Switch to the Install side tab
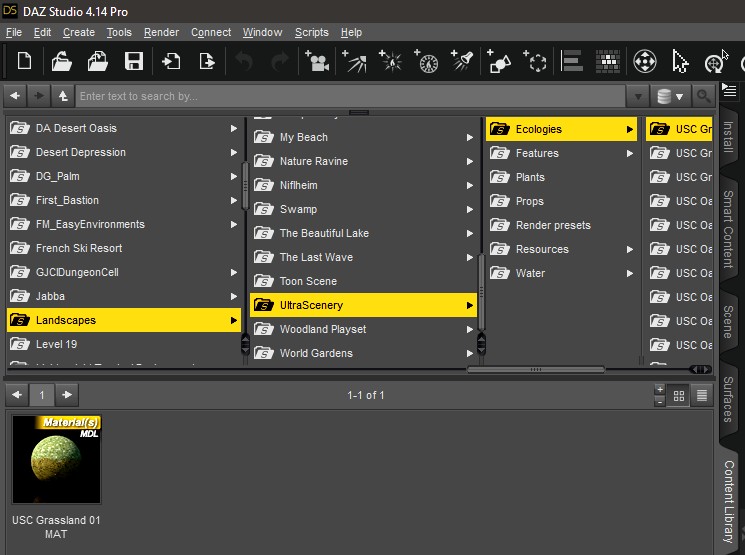Image resolution: width=745 pixels, height=555 pixels. click(x=728, y=137)
